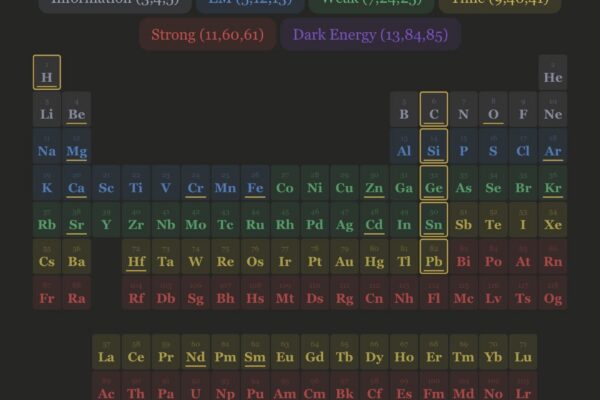Screen dimensions: 600x400
Task: Toggle the Dark Energy (13,84,85) filter chip
Action: click(370, 35)
